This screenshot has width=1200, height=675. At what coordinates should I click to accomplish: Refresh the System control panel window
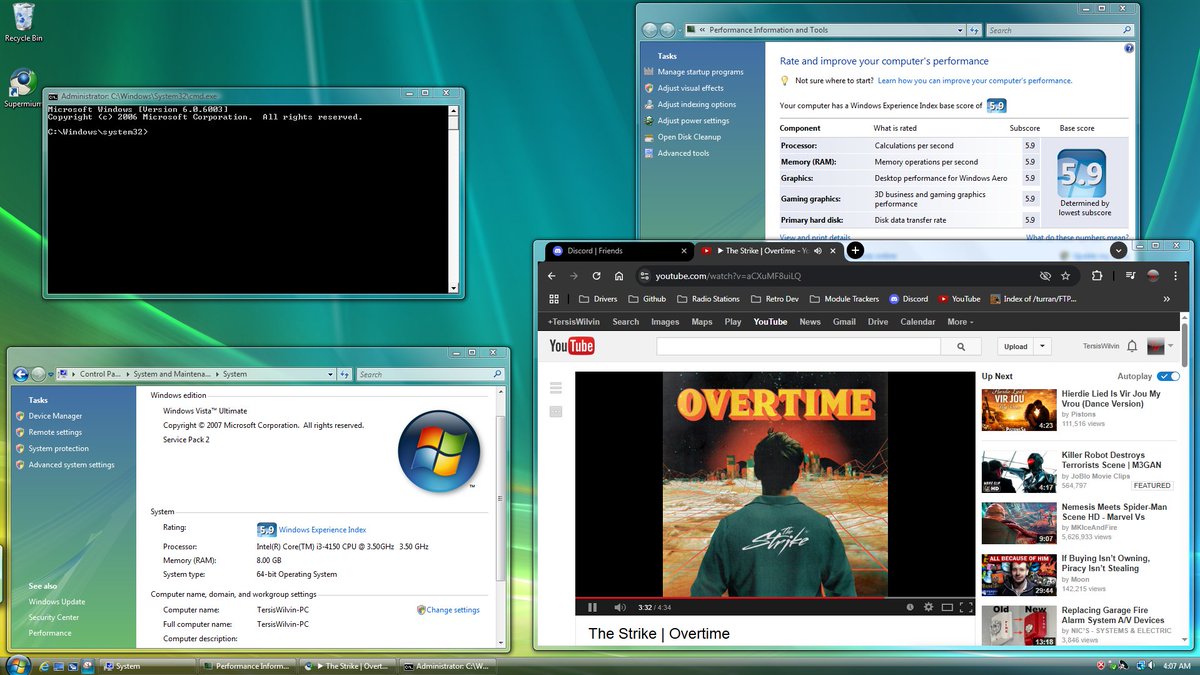(344, 374)
